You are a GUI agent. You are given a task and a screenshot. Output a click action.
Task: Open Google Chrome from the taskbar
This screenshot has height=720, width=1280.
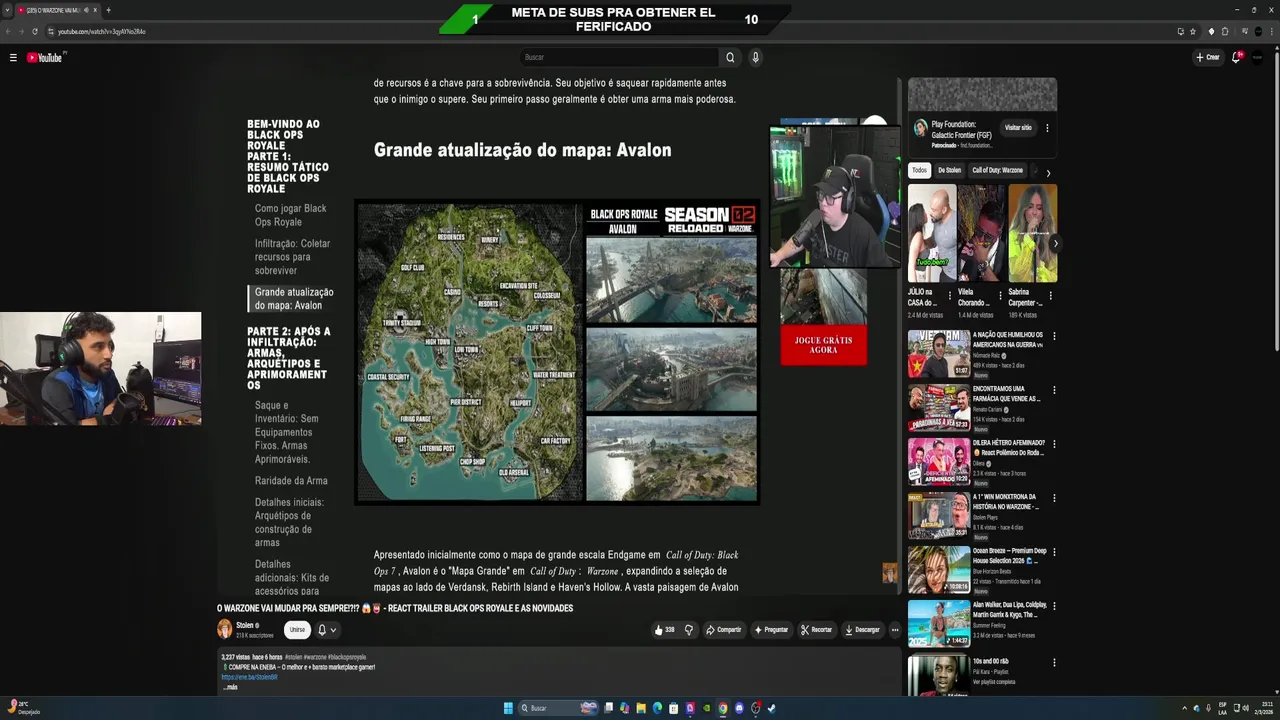tap(723, 708)
